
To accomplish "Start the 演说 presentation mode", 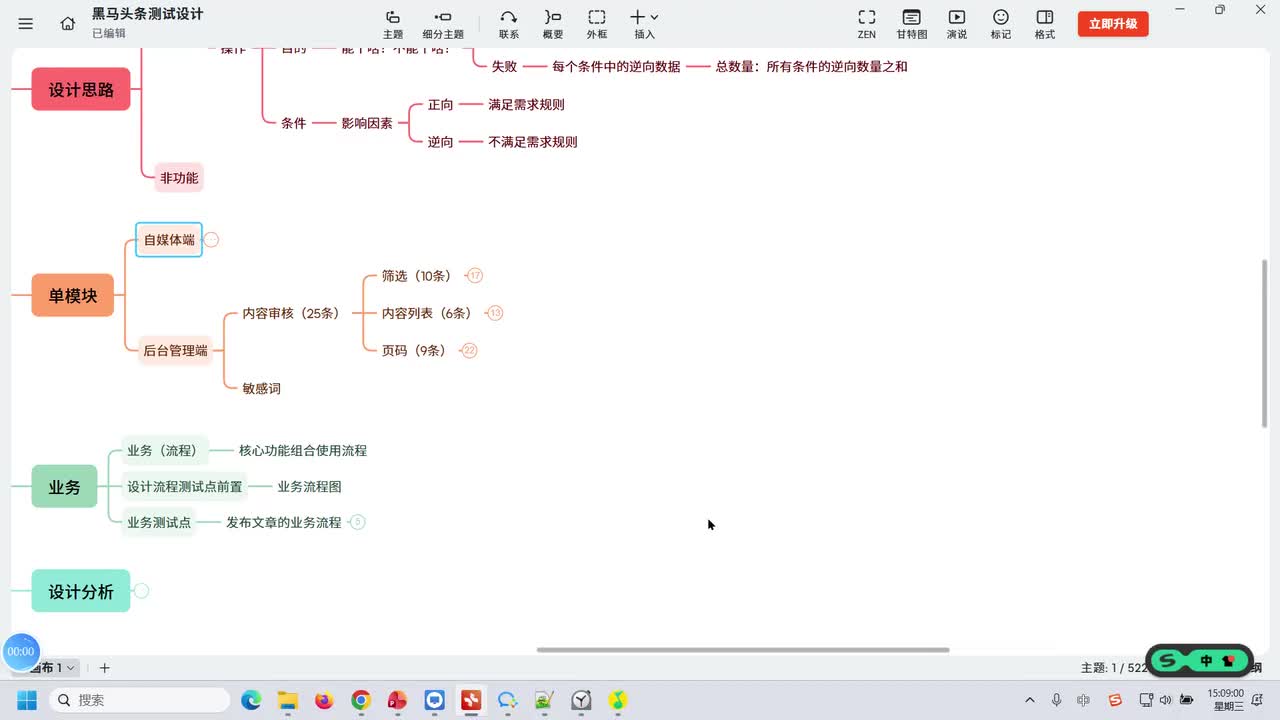I will tap(957, 24).
